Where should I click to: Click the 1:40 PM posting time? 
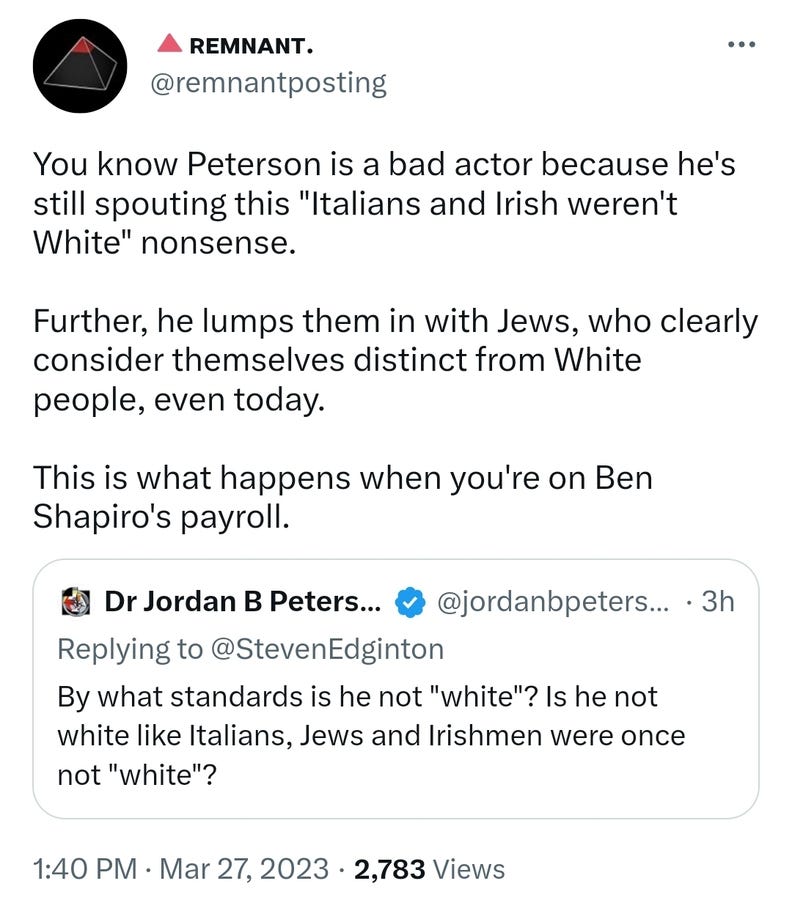pos(83,869)
